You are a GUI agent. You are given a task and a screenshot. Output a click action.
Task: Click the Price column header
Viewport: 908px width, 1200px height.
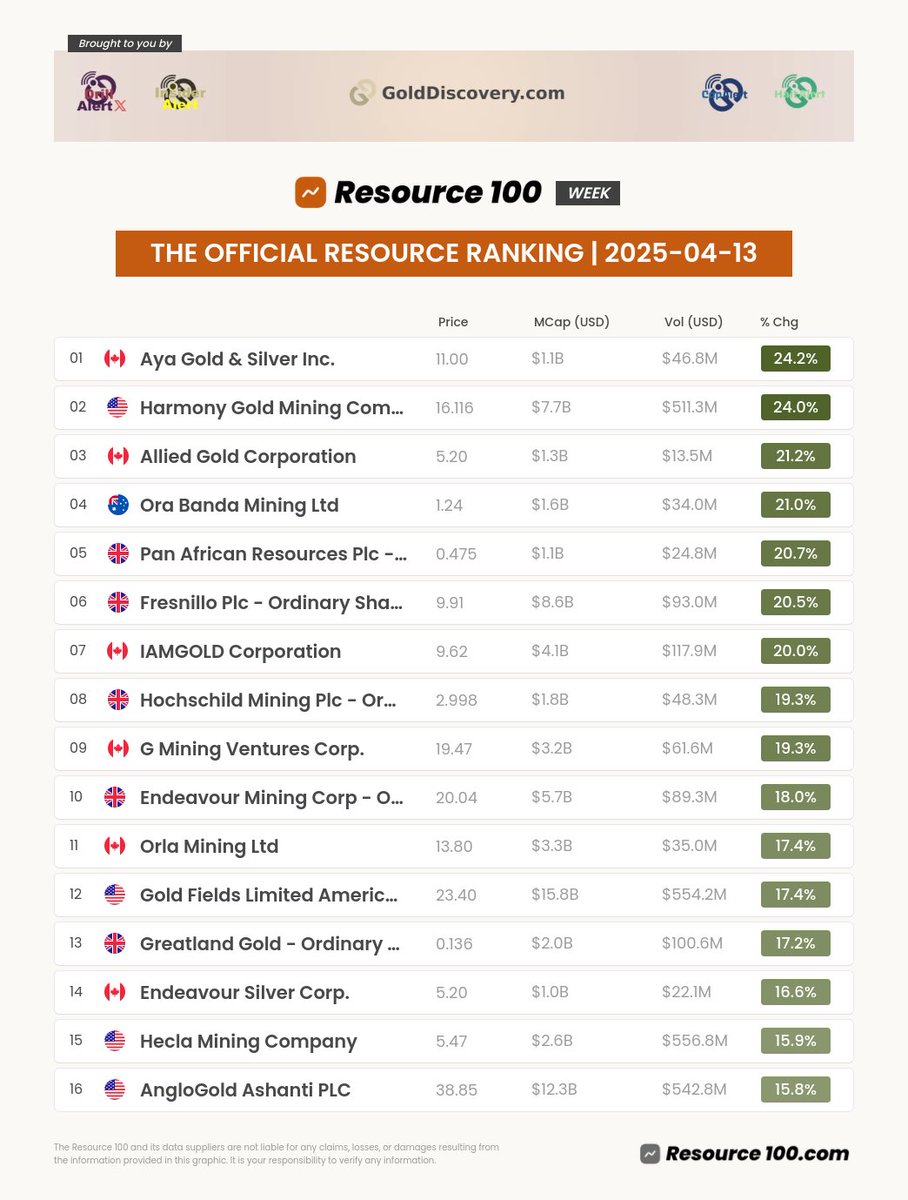tap(453, 322)
